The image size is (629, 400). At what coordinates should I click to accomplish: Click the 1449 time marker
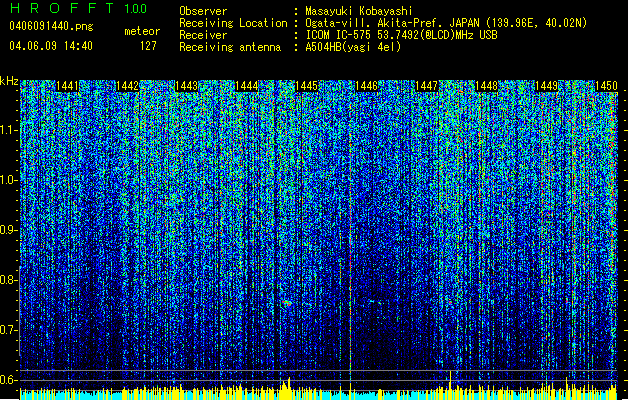pos(546,86)
